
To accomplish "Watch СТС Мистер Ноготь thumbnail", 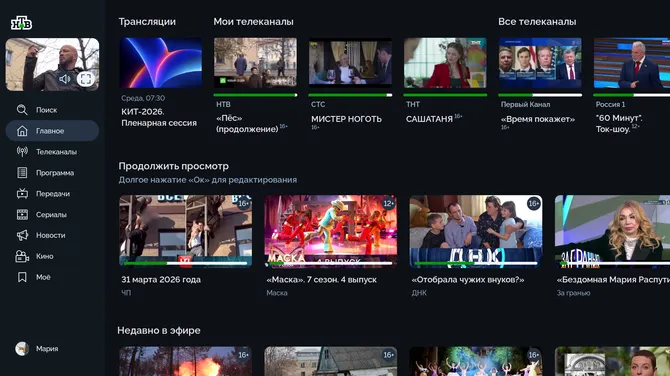I will [x=350, y=63].
